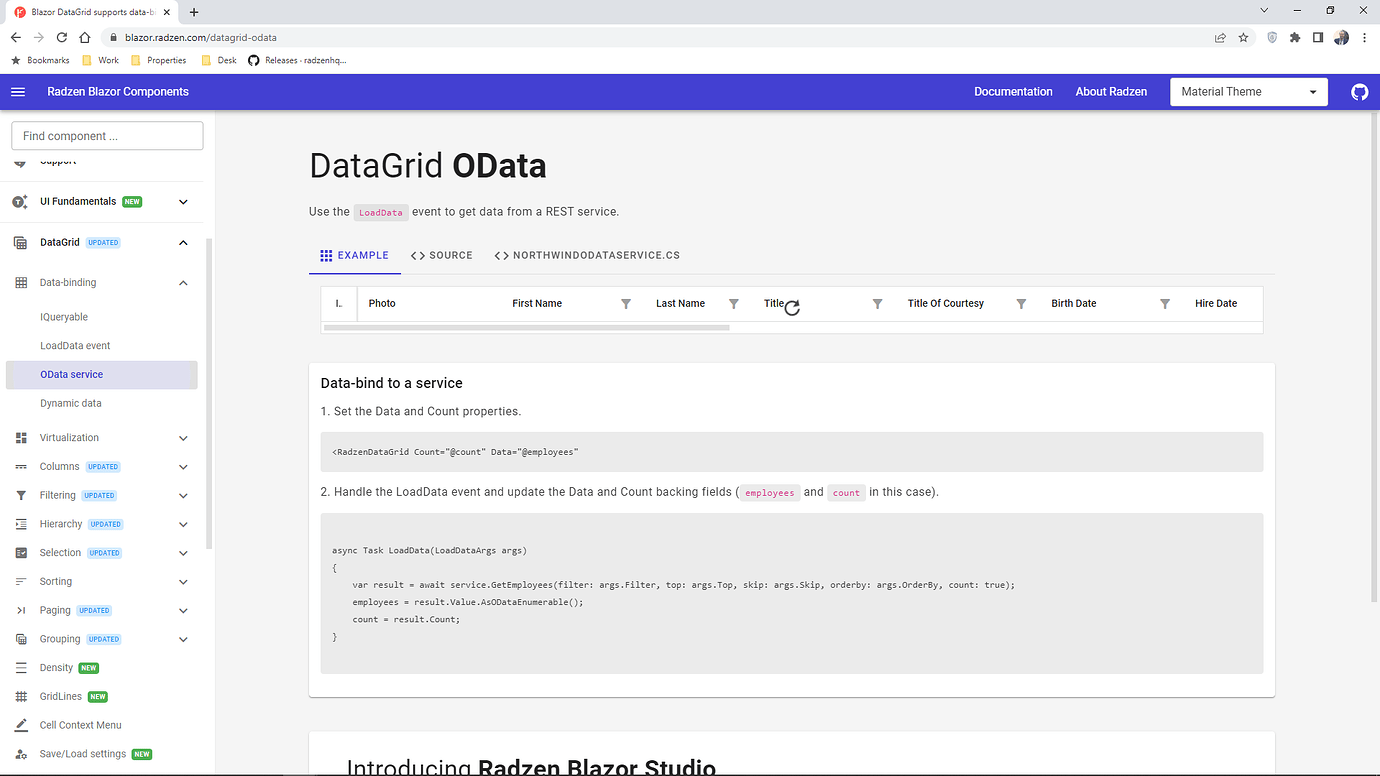Click the DataGrid icon in the sidebar
The height and width of the screenshot is (776, 1380).
click(x=18, y=242)
